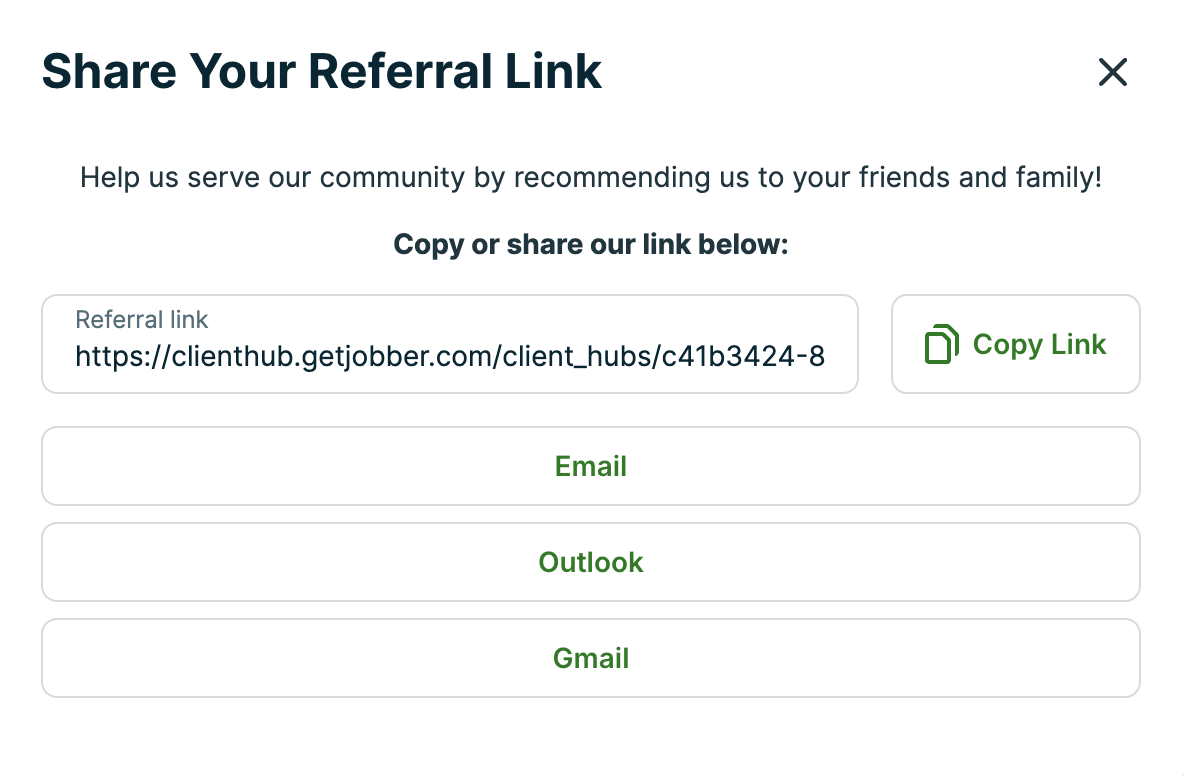This screenshot has width=1184, height=776.
Task: Click the "Help us serve our community" message
Action: click(x=590, y=178)
